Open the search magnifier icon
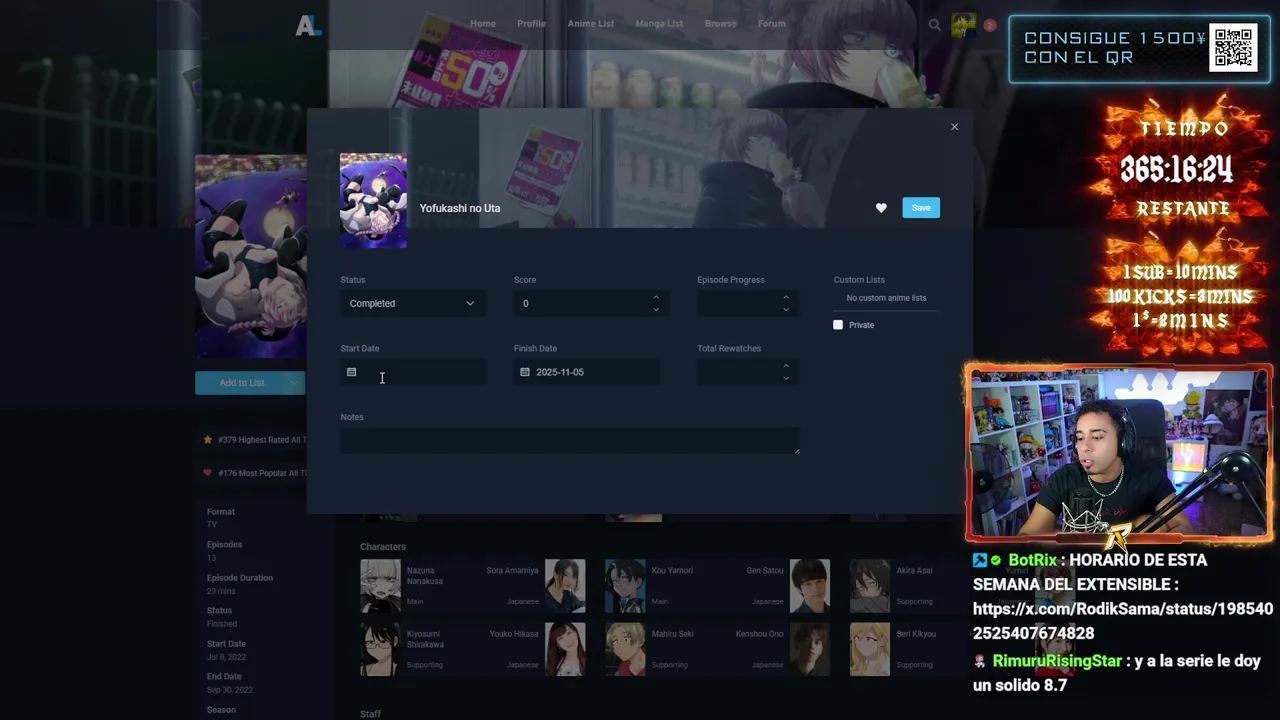This screenshot has height=720, width=1280. point(934,25)
